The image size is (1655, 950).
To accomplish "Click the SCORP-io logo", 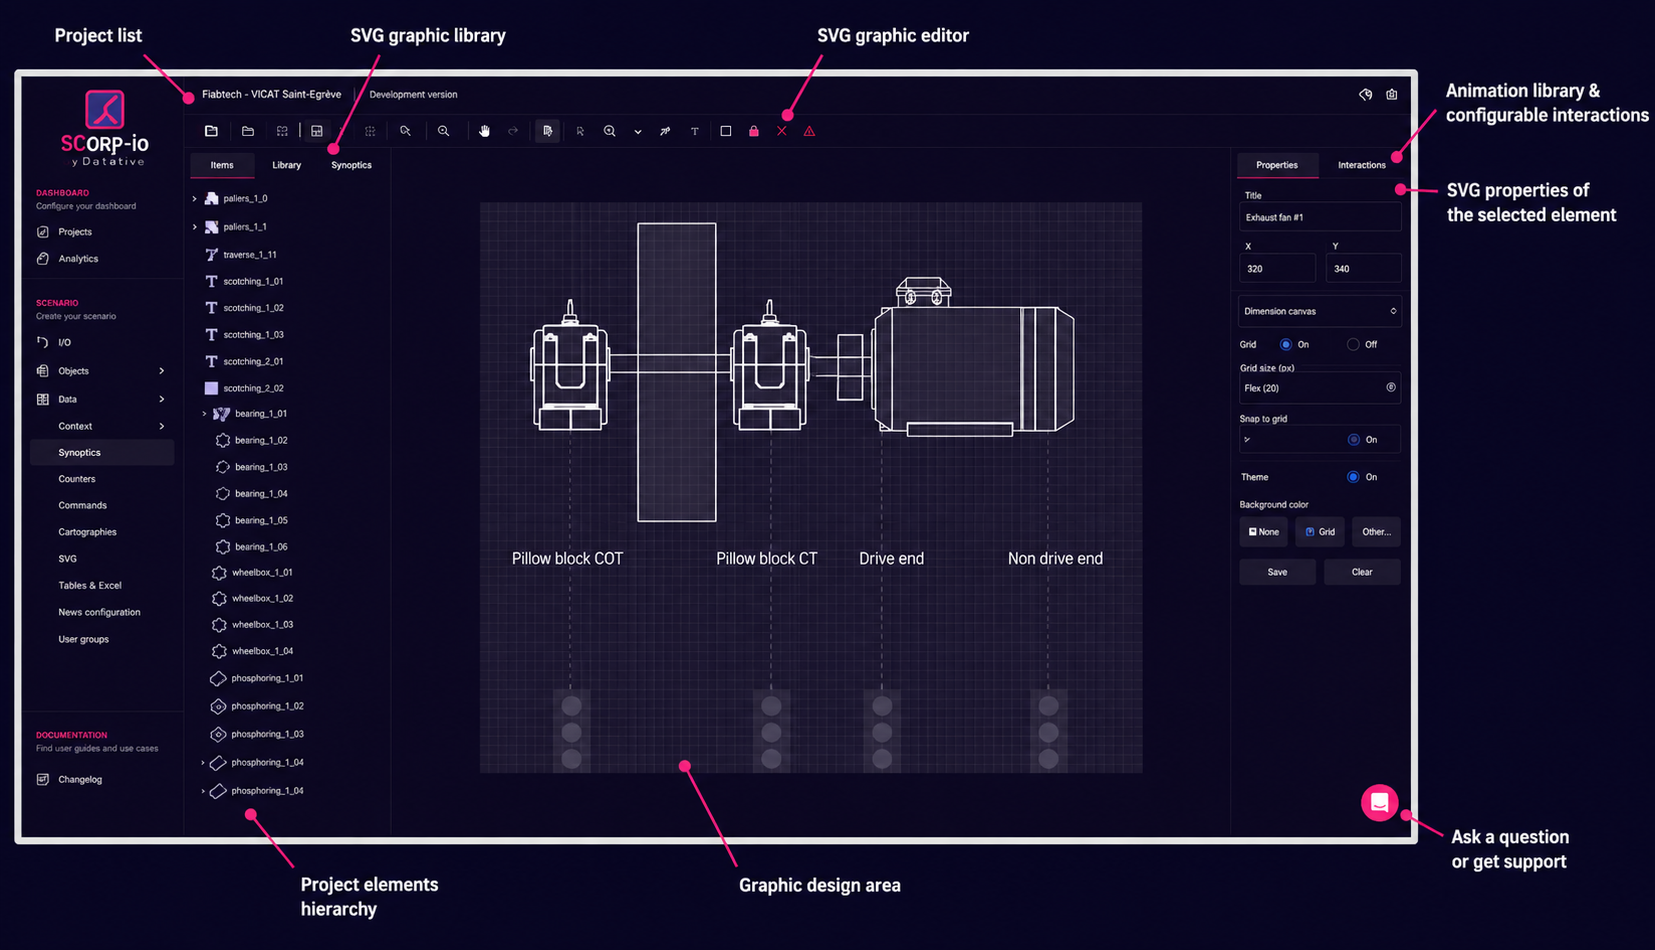I will pos(104,128).
